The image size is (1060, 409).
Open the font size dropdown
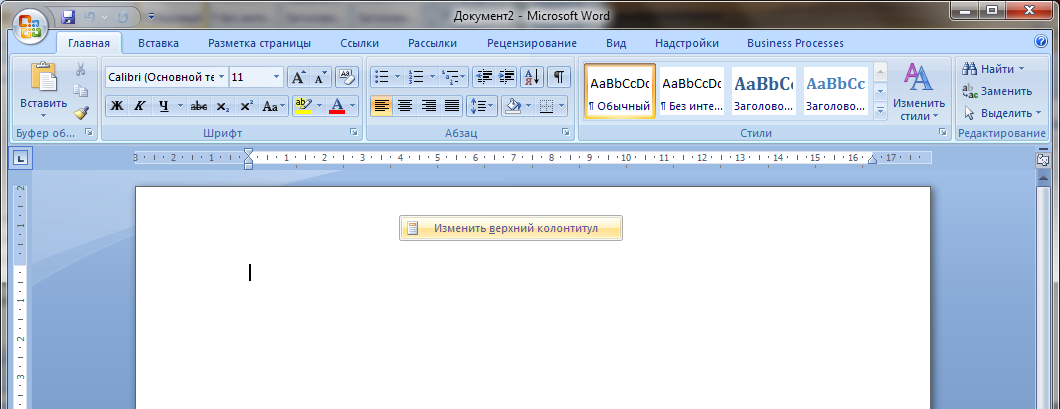tap(276, 77)
